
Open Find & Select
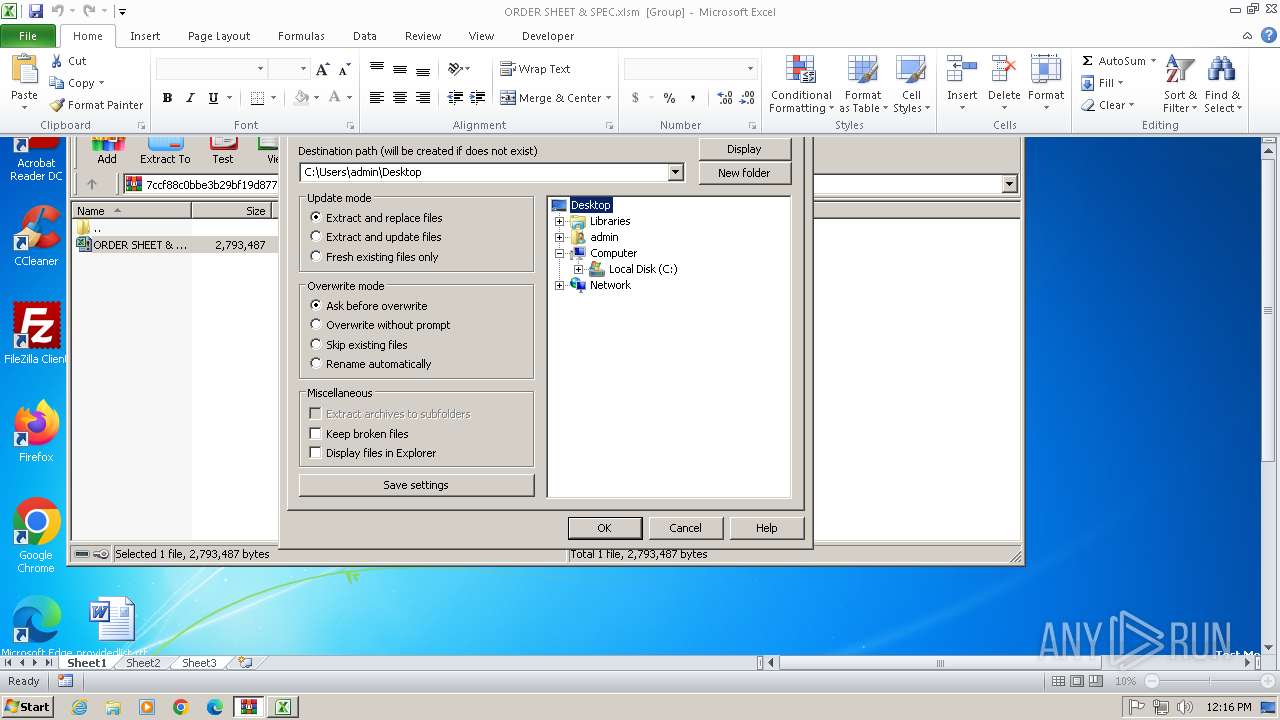pyautogui.click(x=1222, y=84)
